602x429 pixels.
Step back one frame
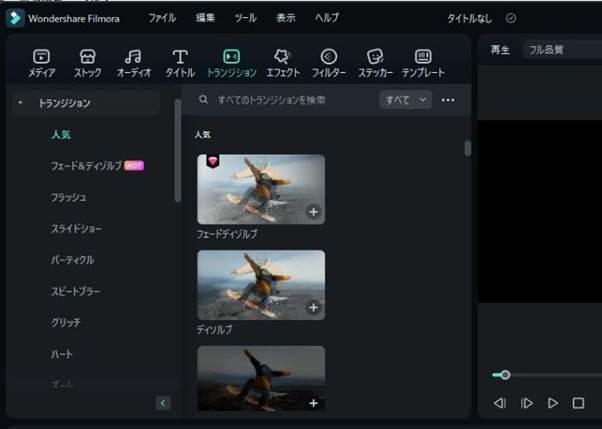(x=499, y=403)
